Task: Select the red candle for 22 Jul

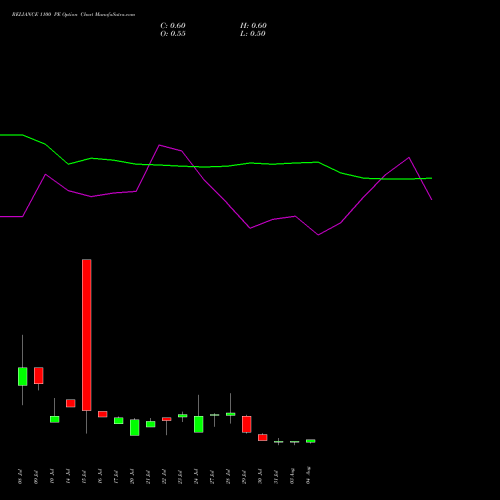Action: tap(167, 419)
